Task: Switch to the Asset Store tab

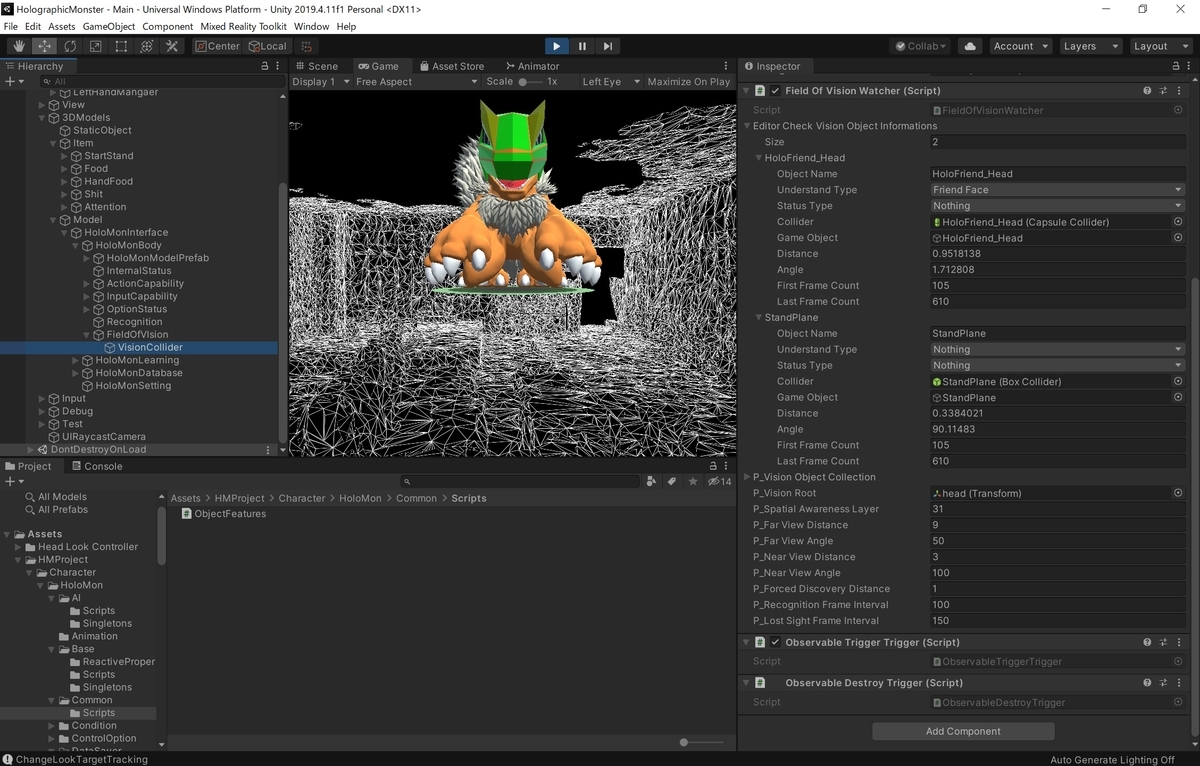Action: coord(450,66)
